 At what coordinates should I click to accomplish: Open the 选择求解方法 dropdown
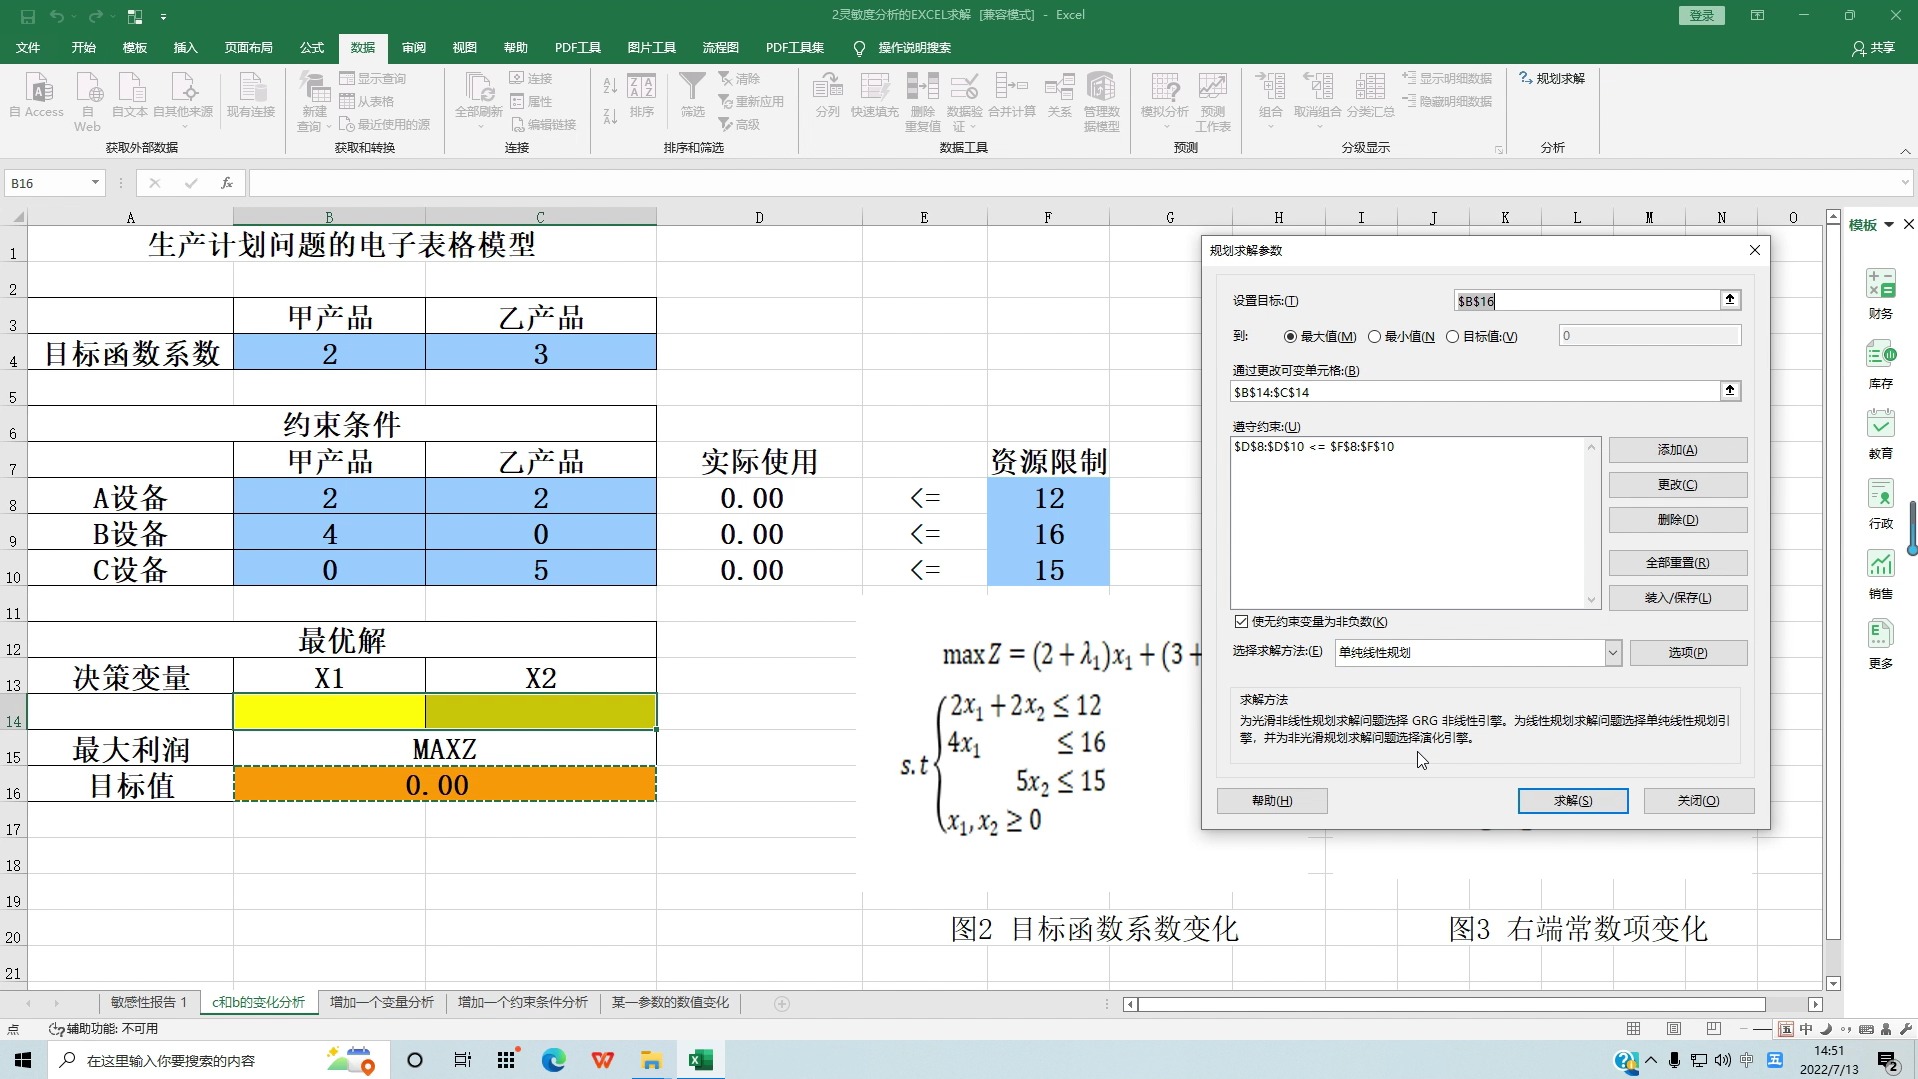(1611, 652)
